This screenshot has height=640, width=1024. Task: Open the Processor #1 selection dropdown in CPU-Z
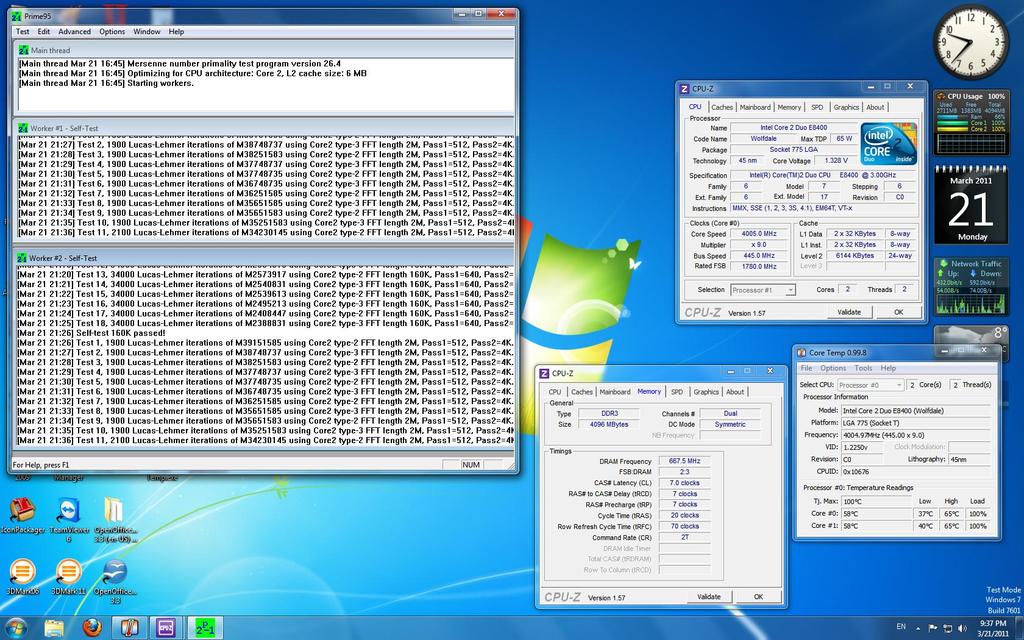pyautogui.click(x=763, y=290)
